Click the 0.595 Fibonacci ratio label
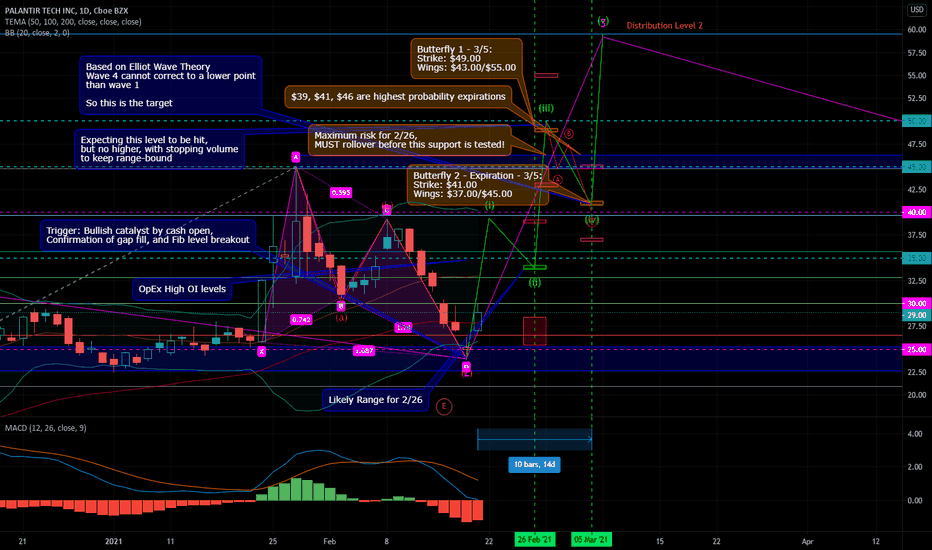The height and width of the screenshot is (550, 932). [341, 193]
